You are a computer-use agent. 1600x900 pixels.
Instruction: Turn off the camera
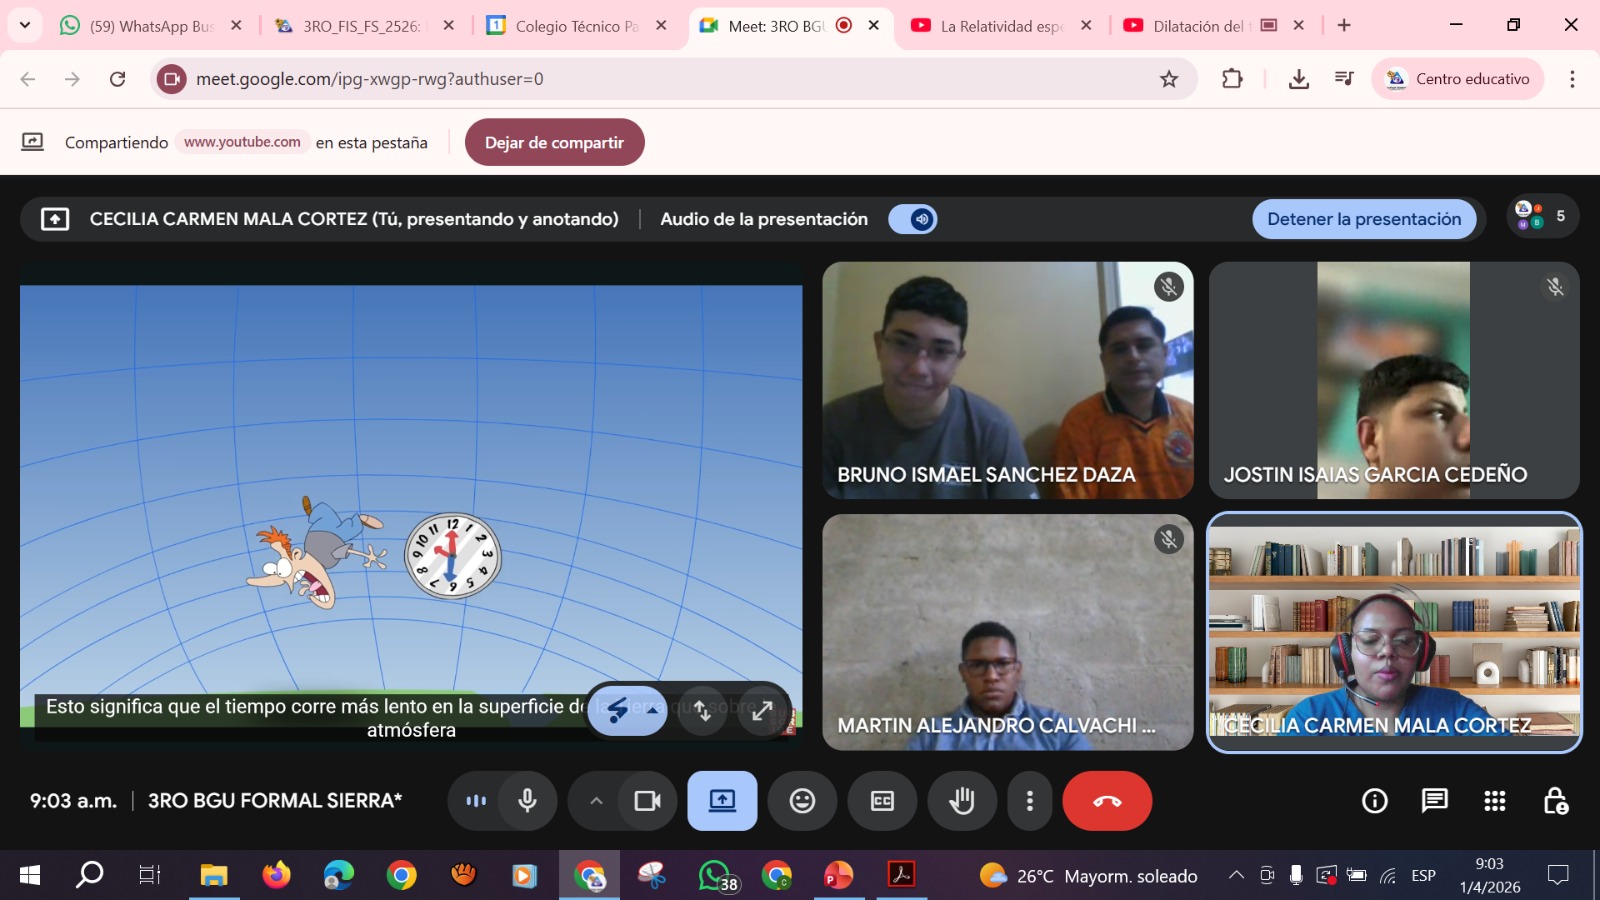point(647,801)
